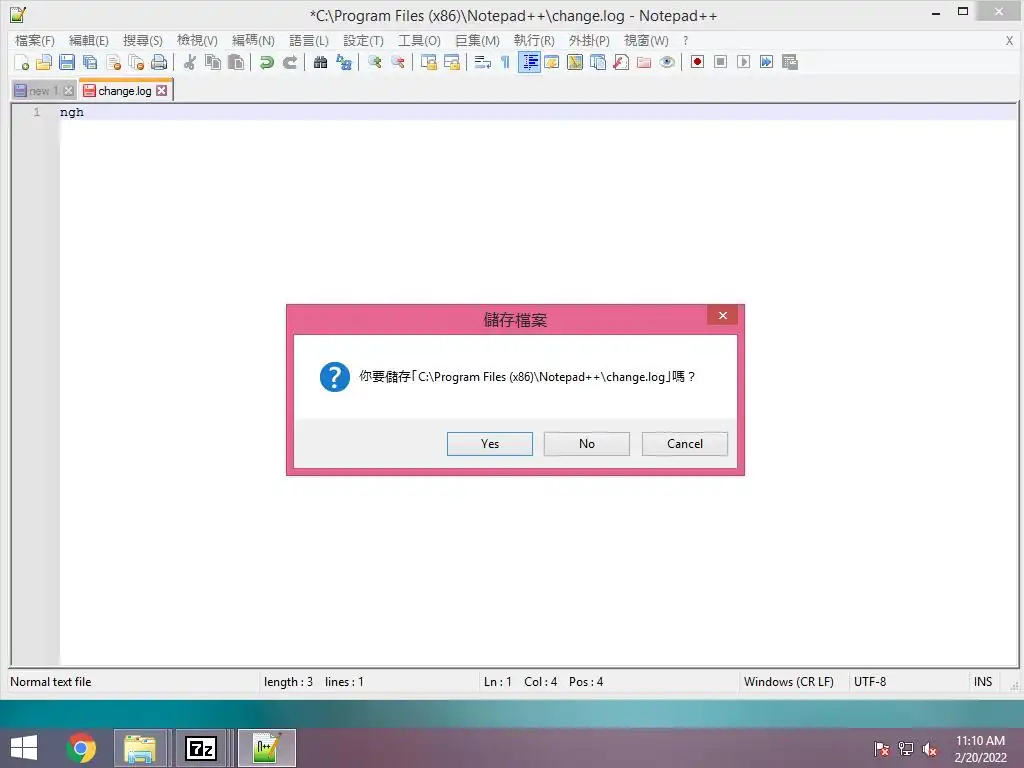Image resolution: width=1024 pixels, height=768 pixels.
Task: Open the 巨集(M) menu
Action: coord(477,40)
